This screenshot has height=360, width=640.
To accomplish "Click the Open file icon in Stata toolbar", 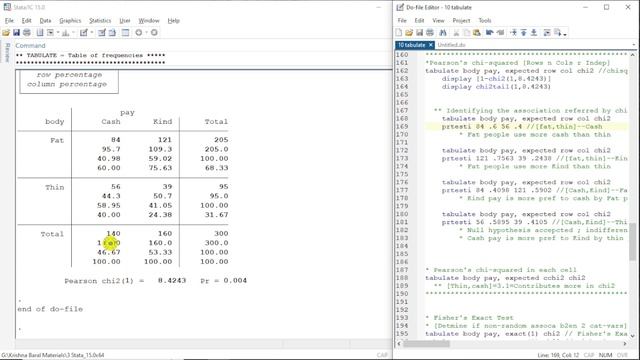I will [6, 33].
